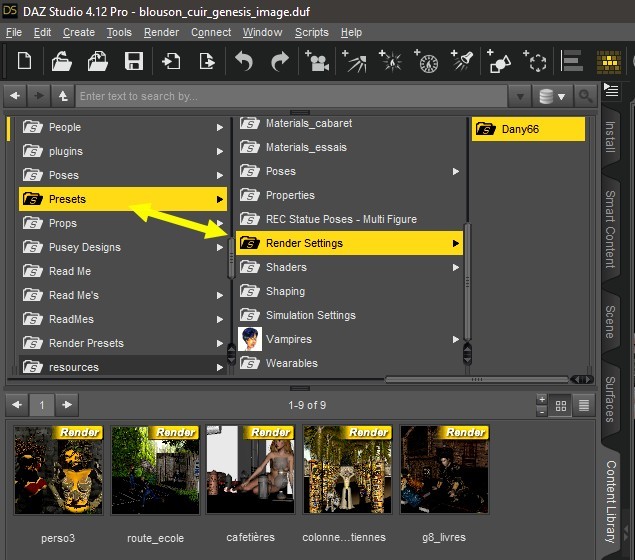
Task: Open the Scripts menu
Action: [x=311, y=32]
